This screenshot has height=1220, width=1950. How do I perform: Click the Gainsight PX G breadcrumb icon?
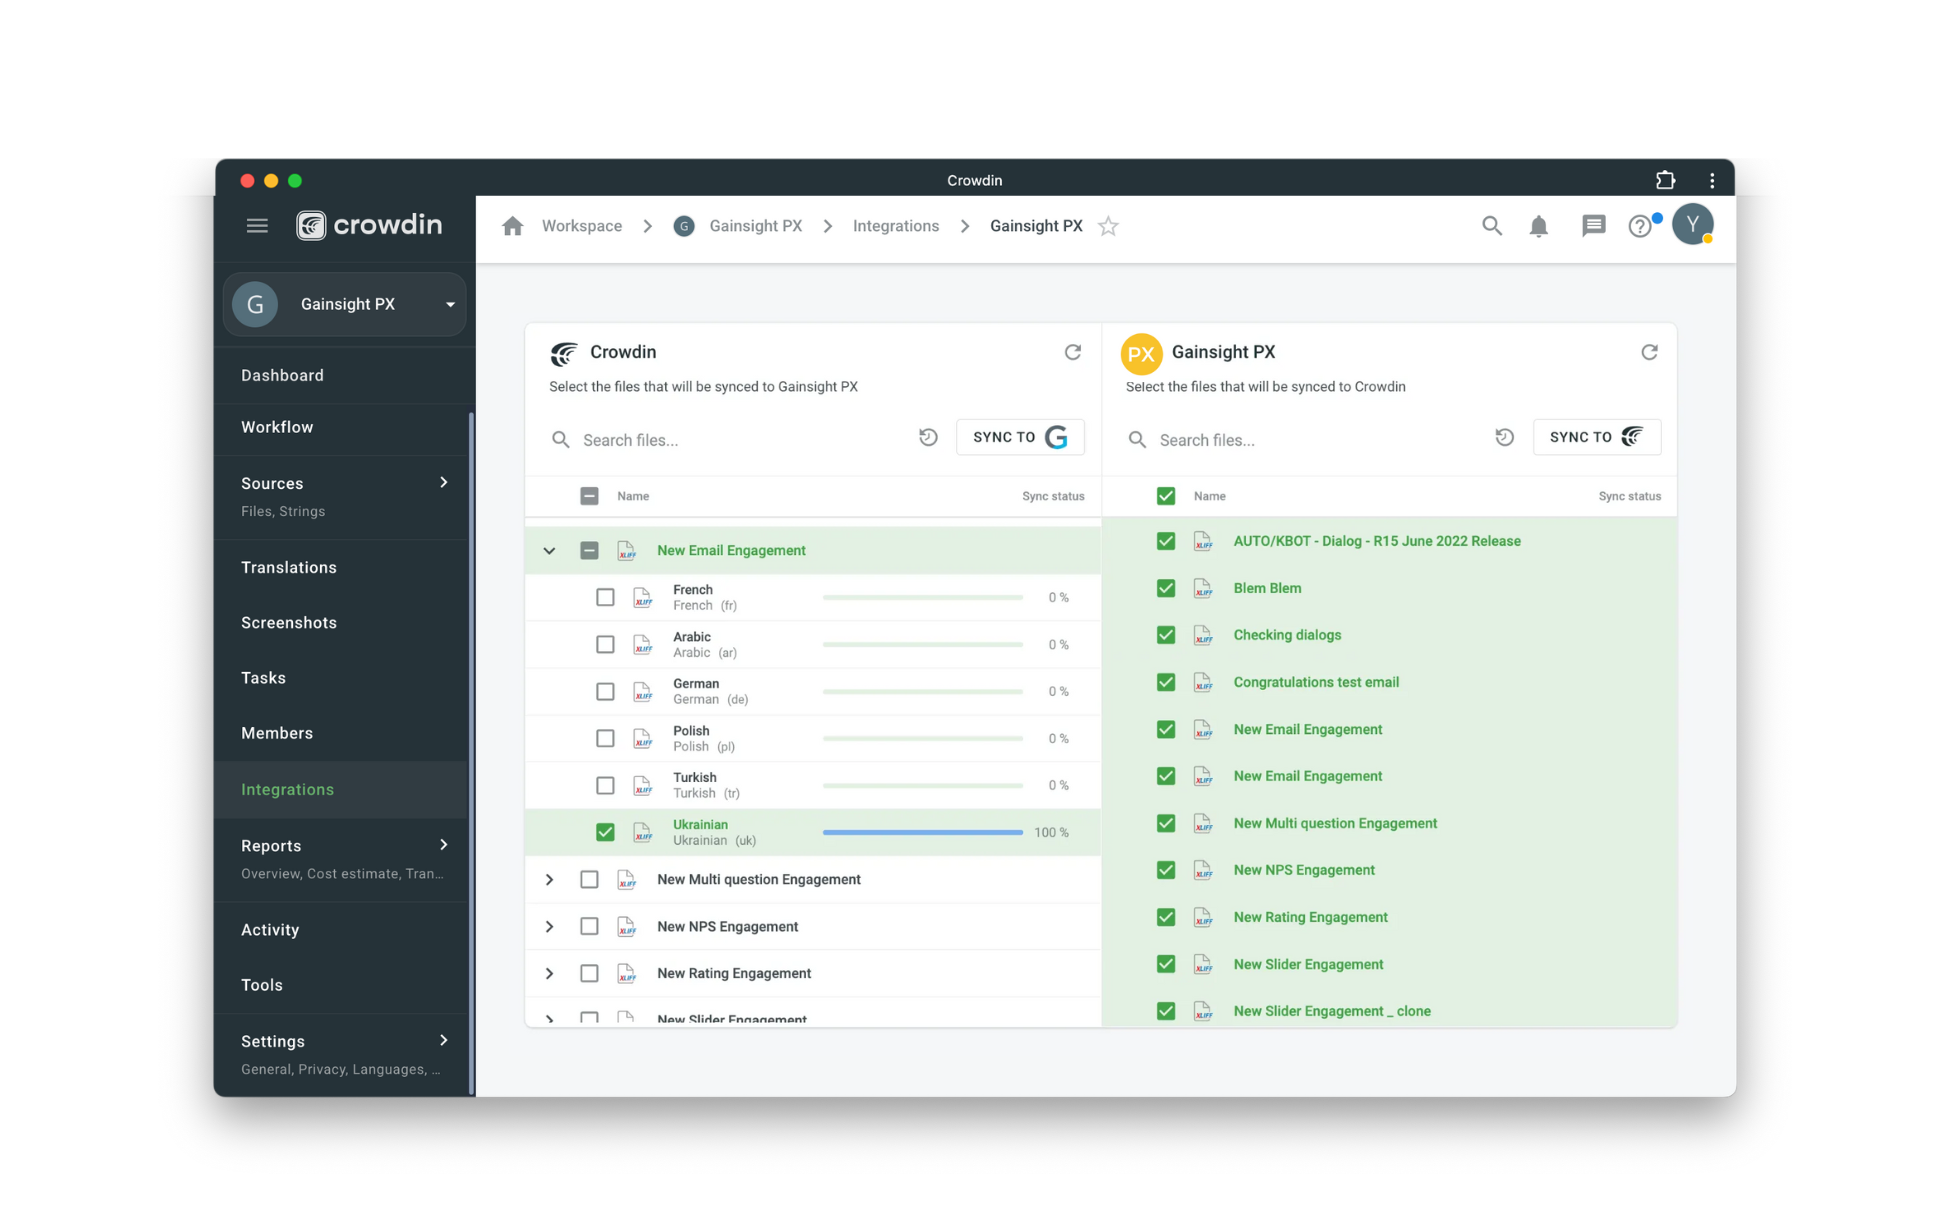(684, 226)
